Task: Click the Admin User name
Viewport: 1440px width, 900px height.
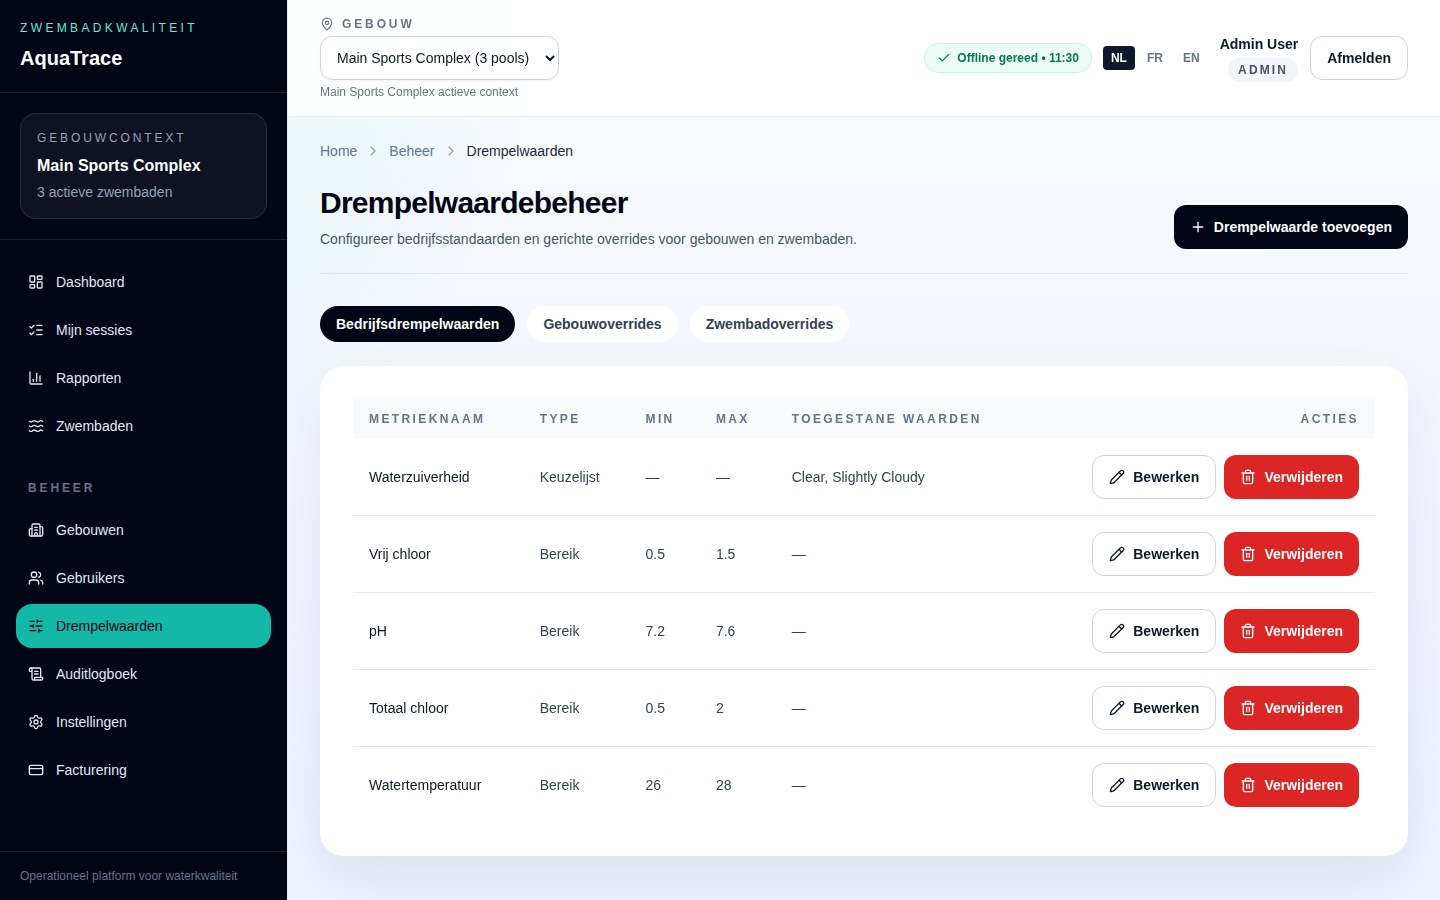Action: pyautogui.click(x=1258, y=44)
